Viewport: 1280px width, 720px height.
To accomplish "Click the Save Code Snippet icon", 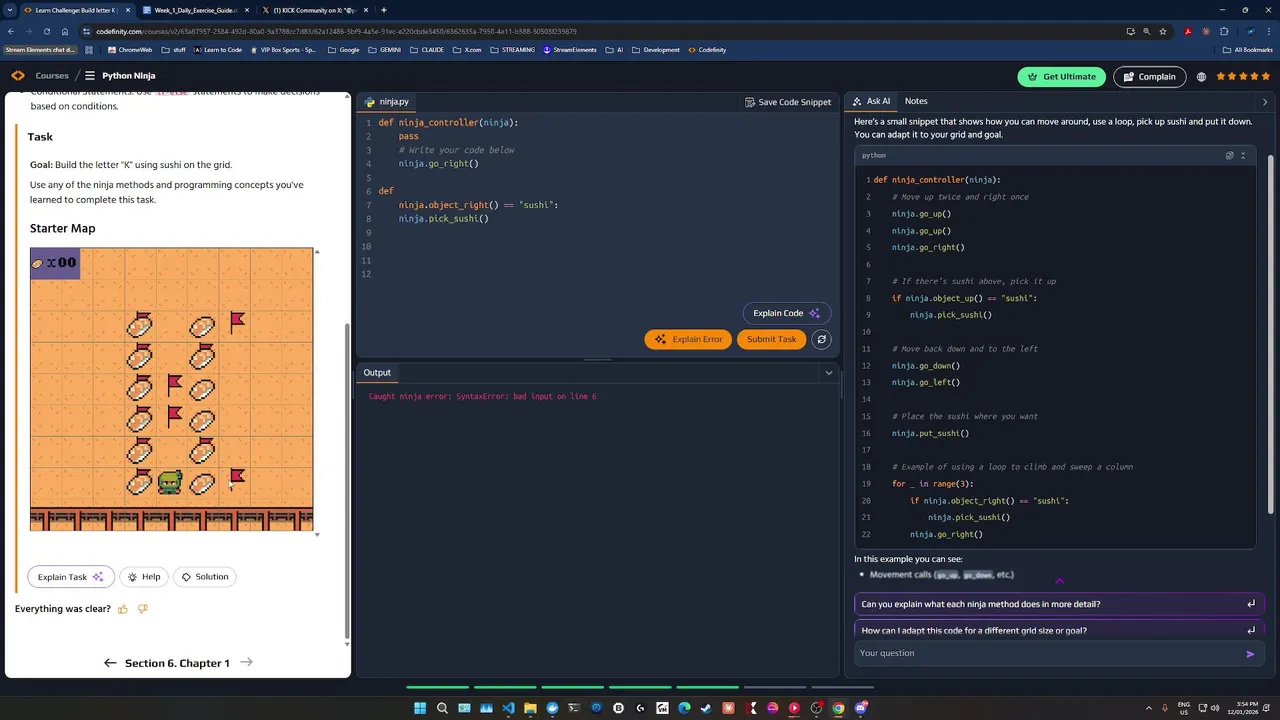I will click(x=750, y=102).
